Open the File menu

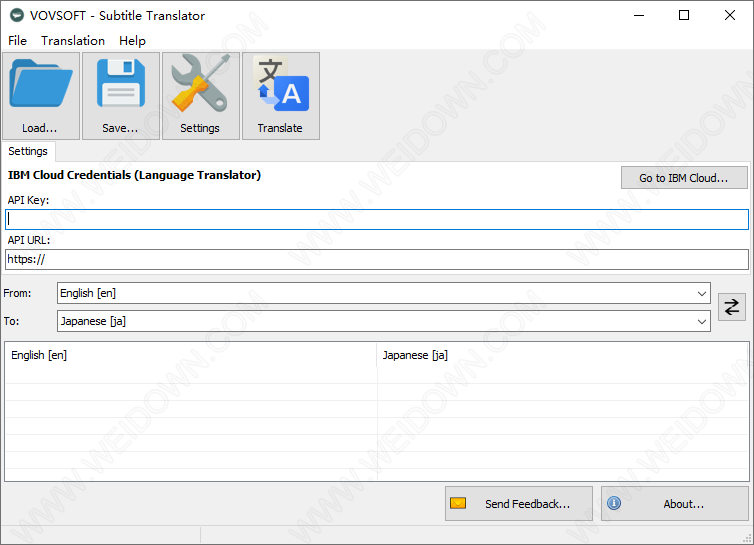click(17, 41)
